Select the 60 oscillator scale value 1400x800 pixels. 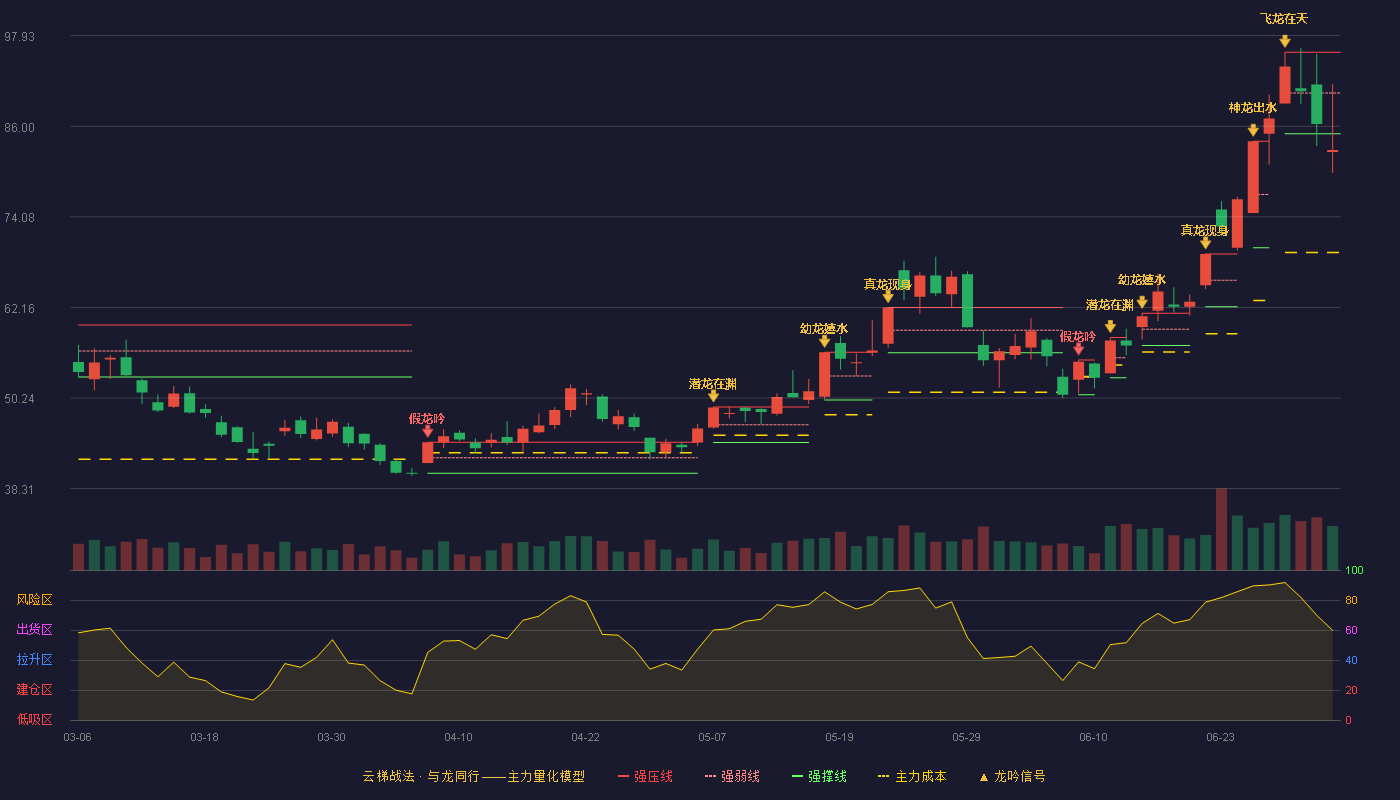[x=1351, y=630]
